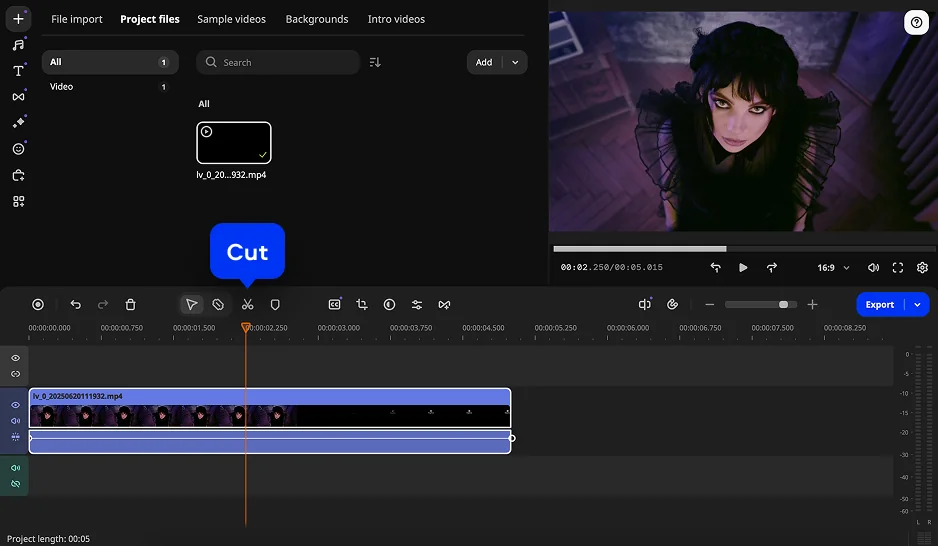The width and height of the screenshot is (938, 546).
Task: Select the linked audio clip under video
Action: [270, 441]
